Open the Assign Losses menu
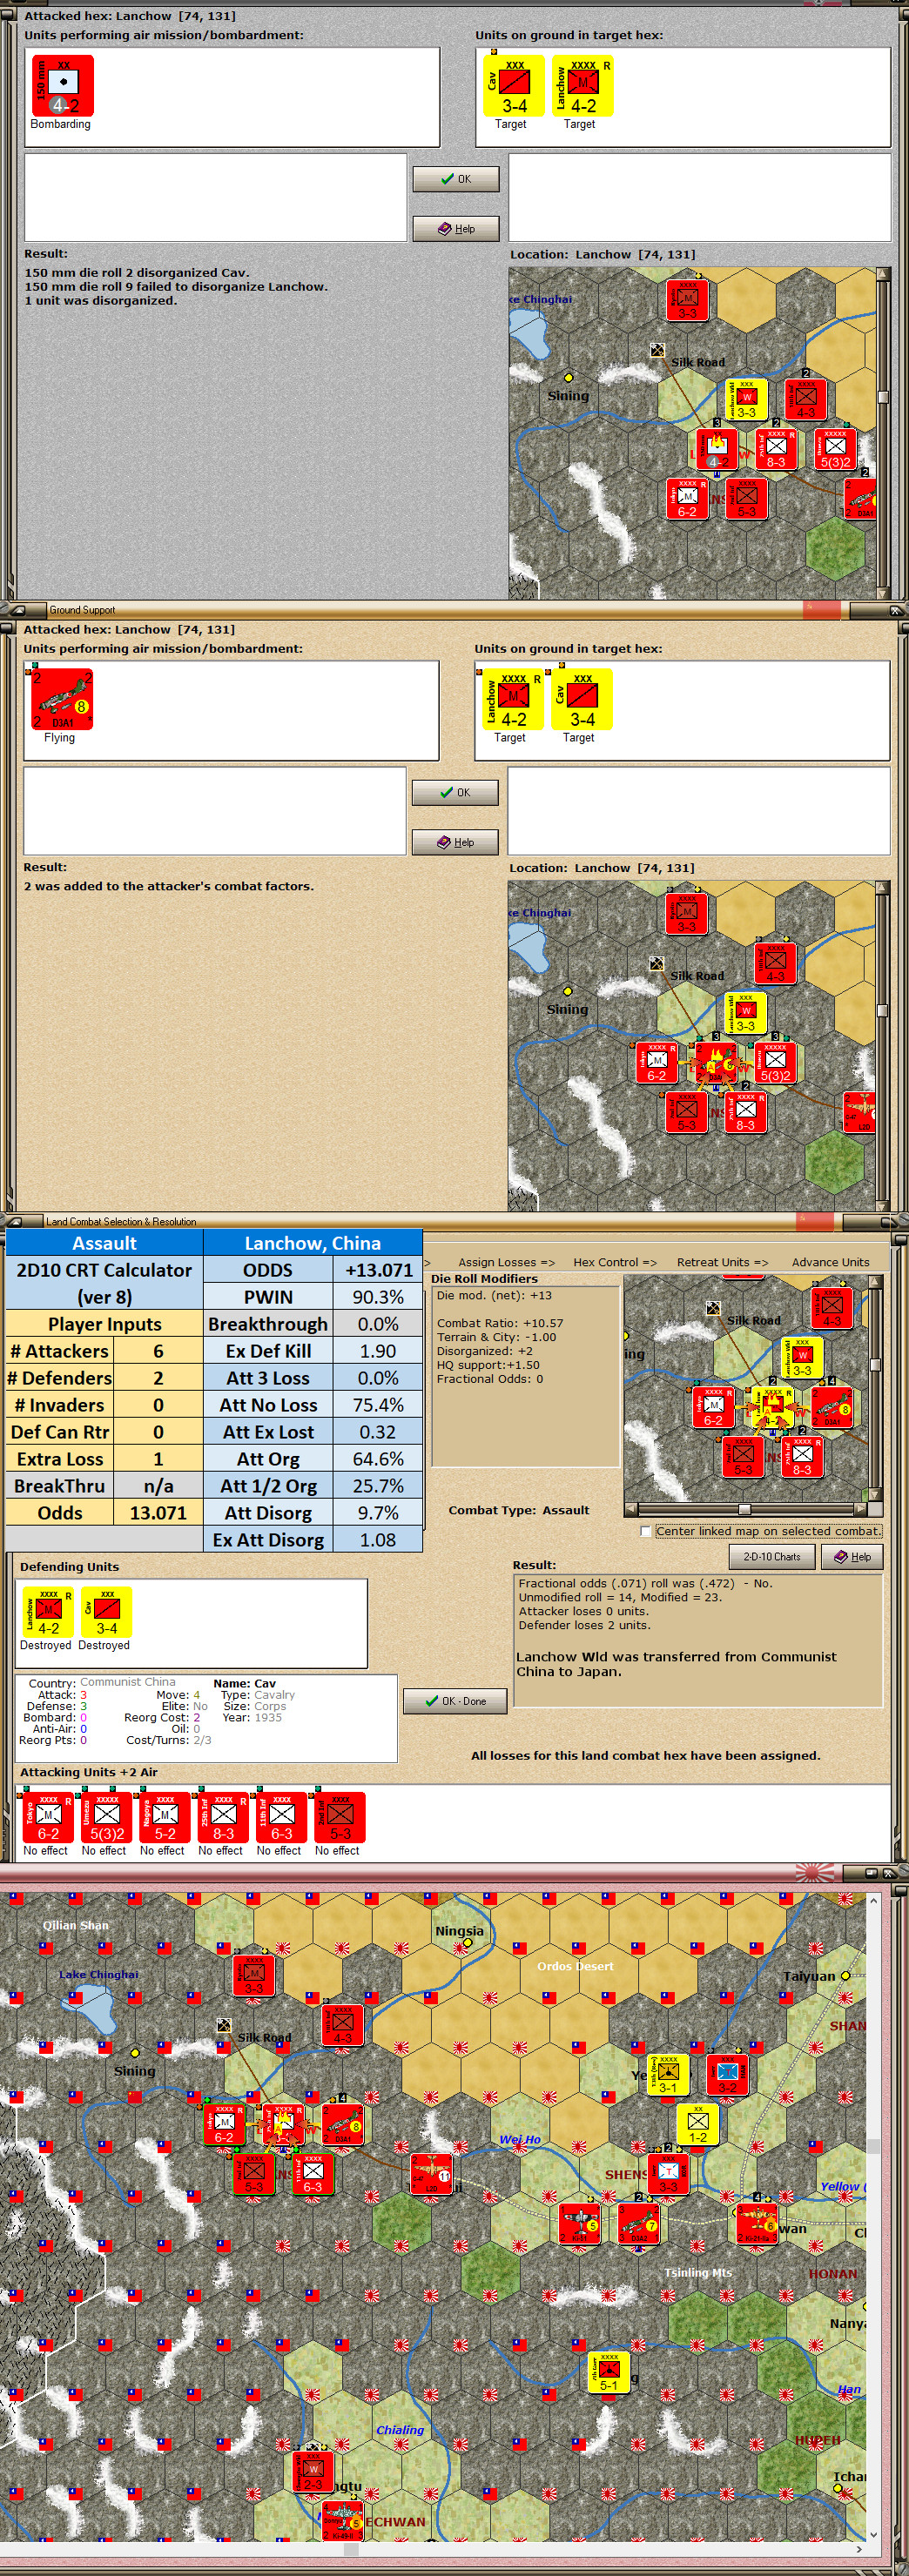 (506, 1262)
